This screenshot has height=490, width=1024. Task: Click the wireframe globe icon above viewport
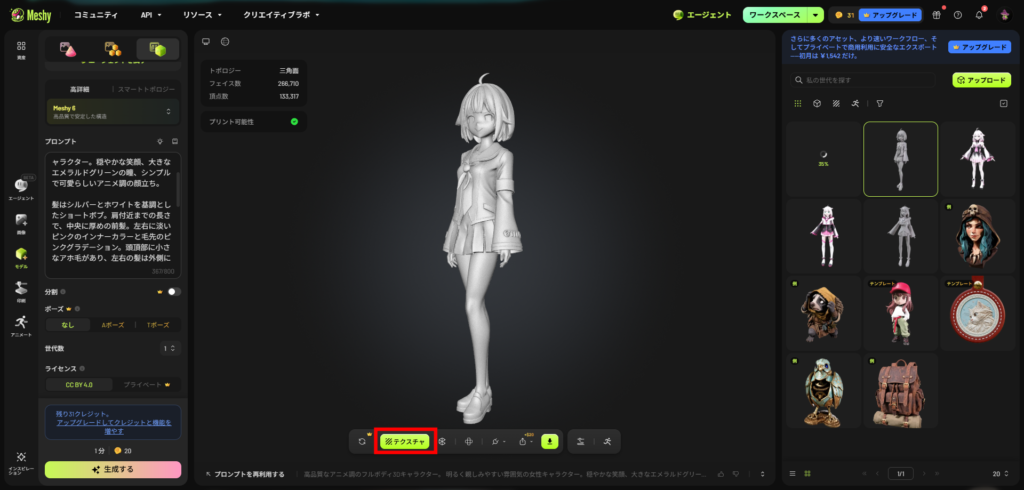[x=225, y=41]
